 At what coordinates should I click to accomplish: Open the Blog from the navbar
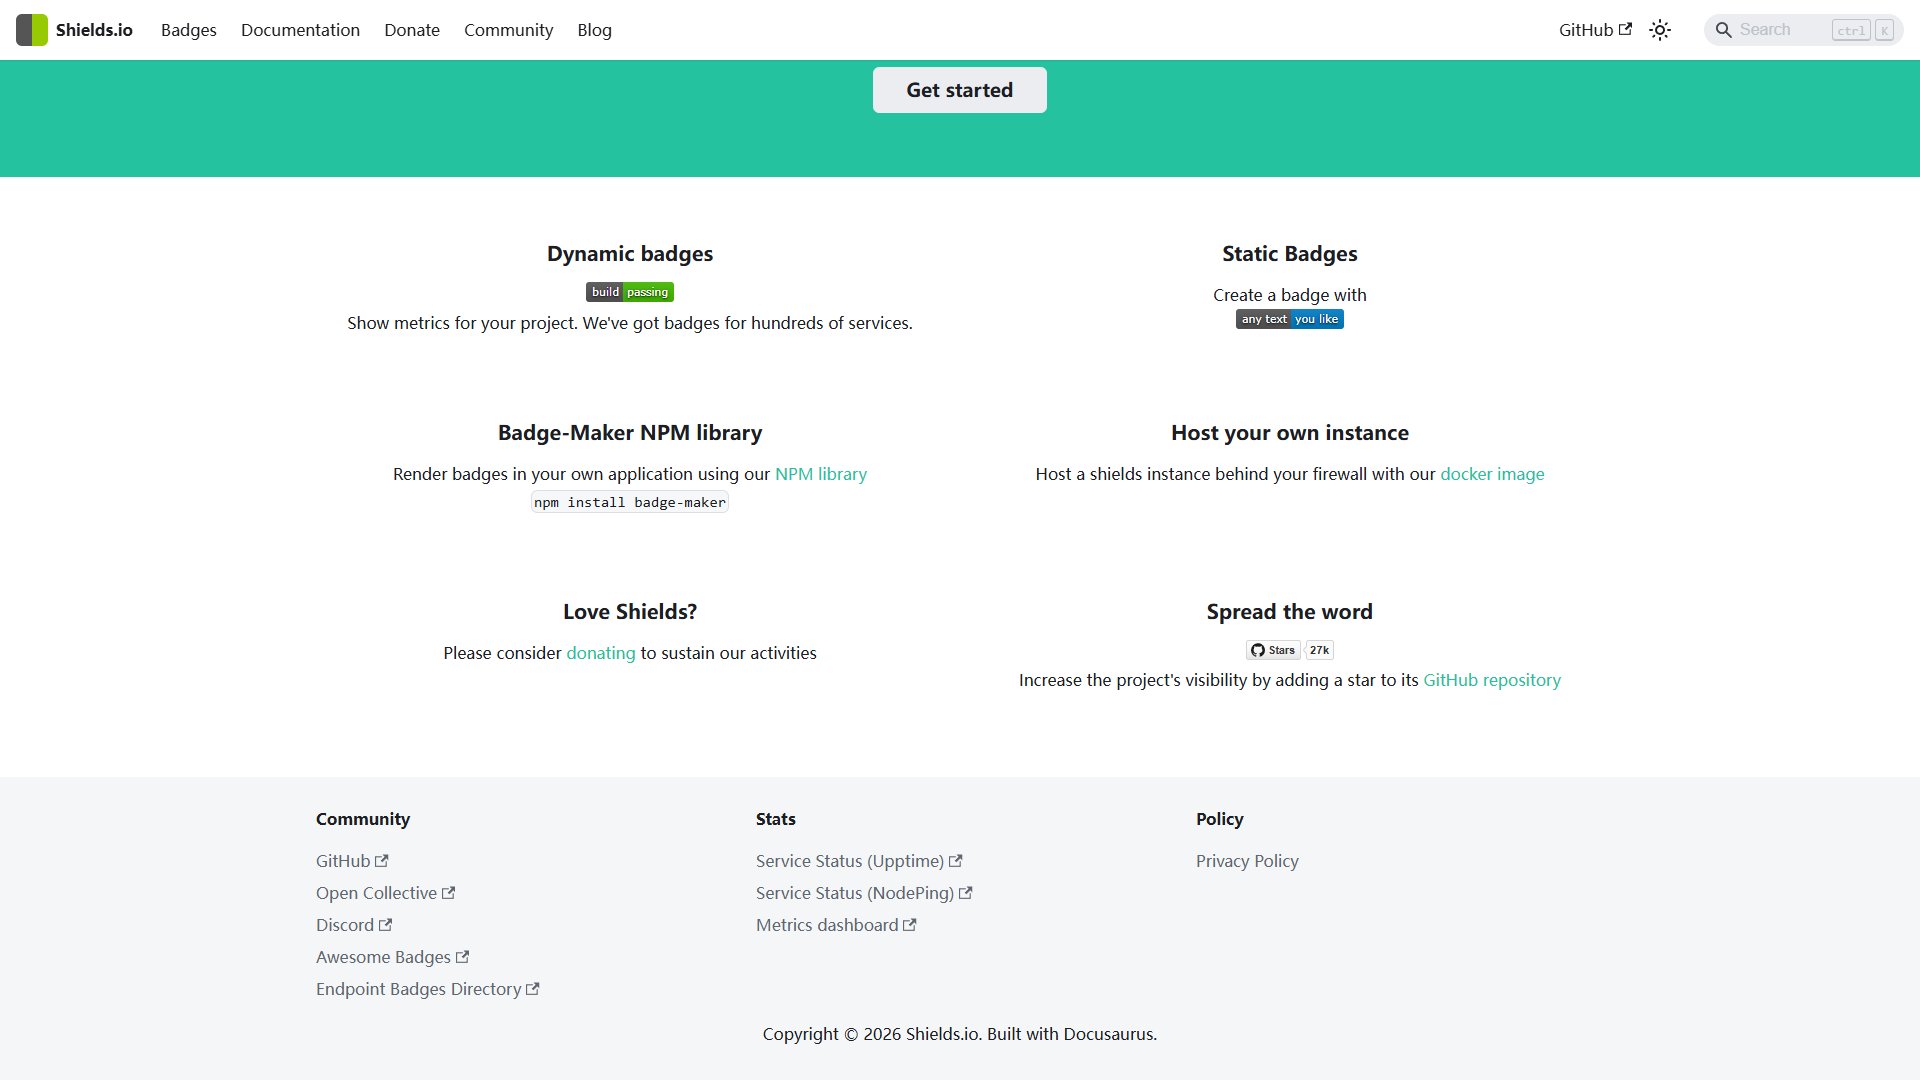594,30
